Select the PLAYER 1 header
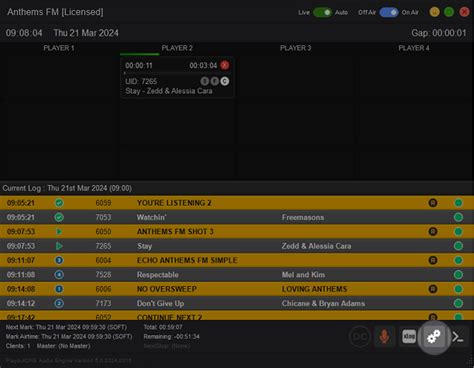This screenshot has width=474, height=368. [x=59, y=48]
